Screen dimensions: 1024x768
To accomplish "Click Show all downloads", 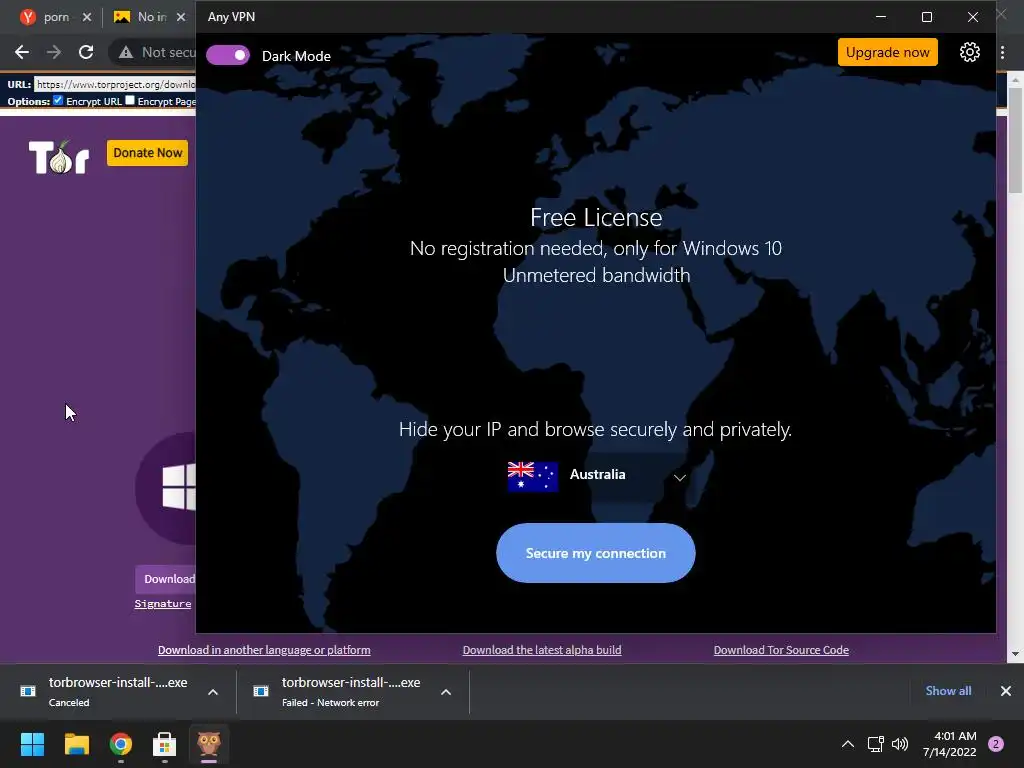I will click(x=948, y=690).
